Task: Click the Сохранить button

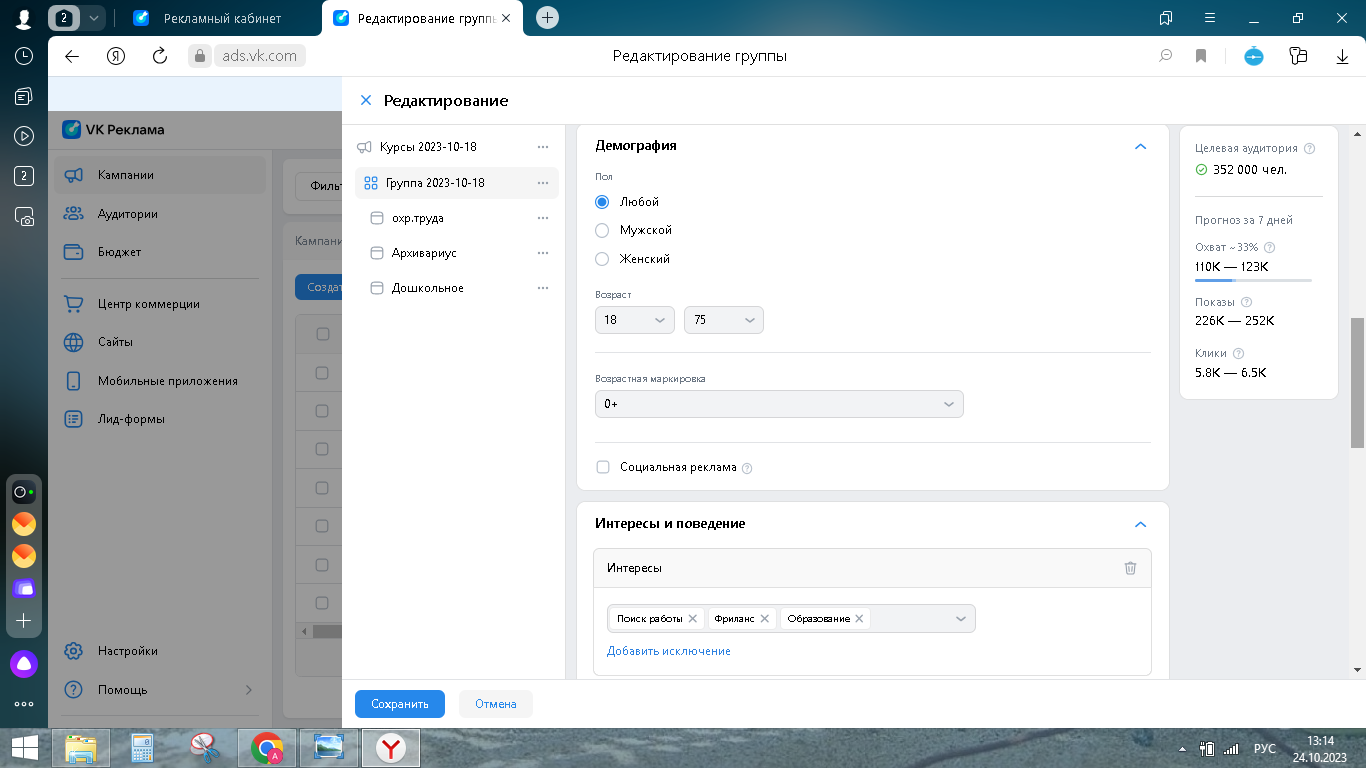Action: tap(399, 704)
